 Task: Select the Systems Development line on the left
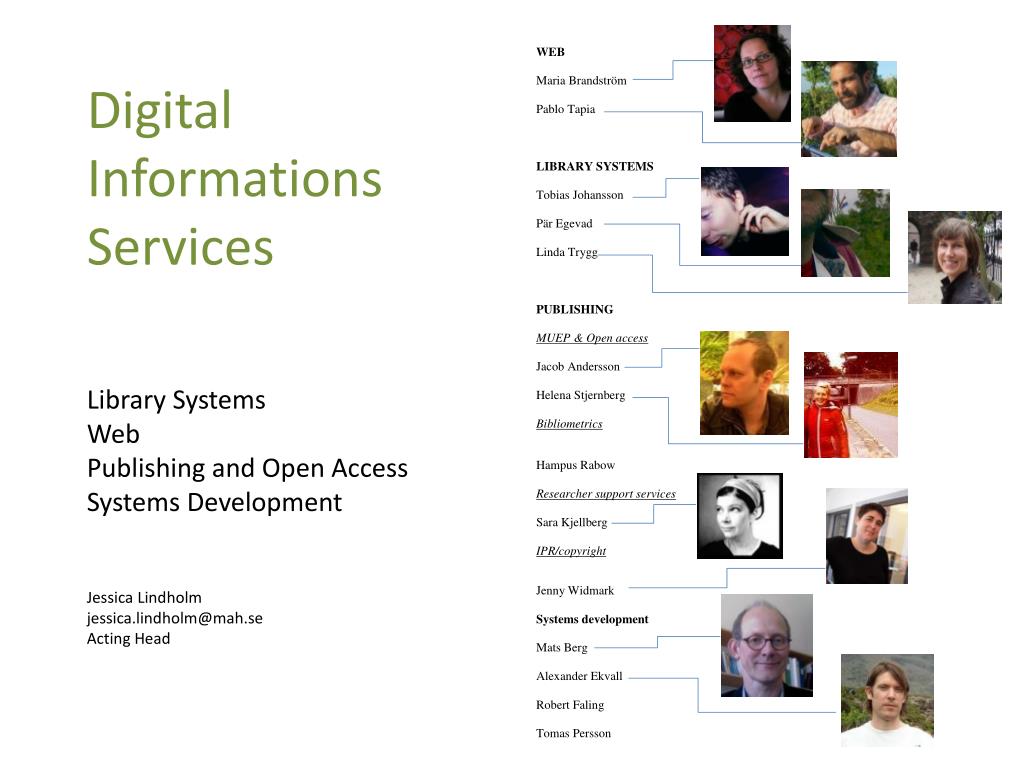click(x=214, y=503)
